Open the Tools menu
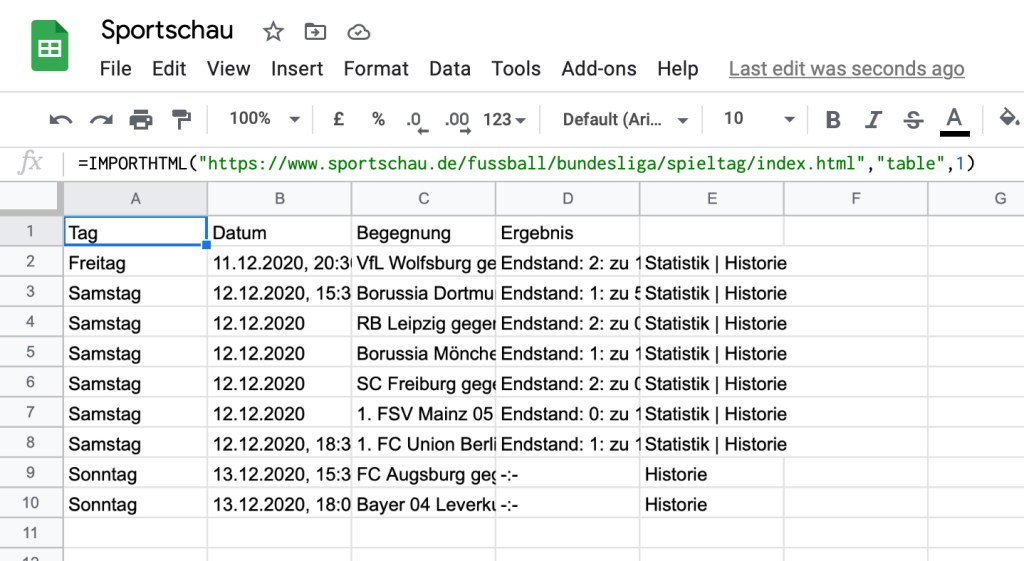This screenshot has height=561, width=1024. point(516,69)
